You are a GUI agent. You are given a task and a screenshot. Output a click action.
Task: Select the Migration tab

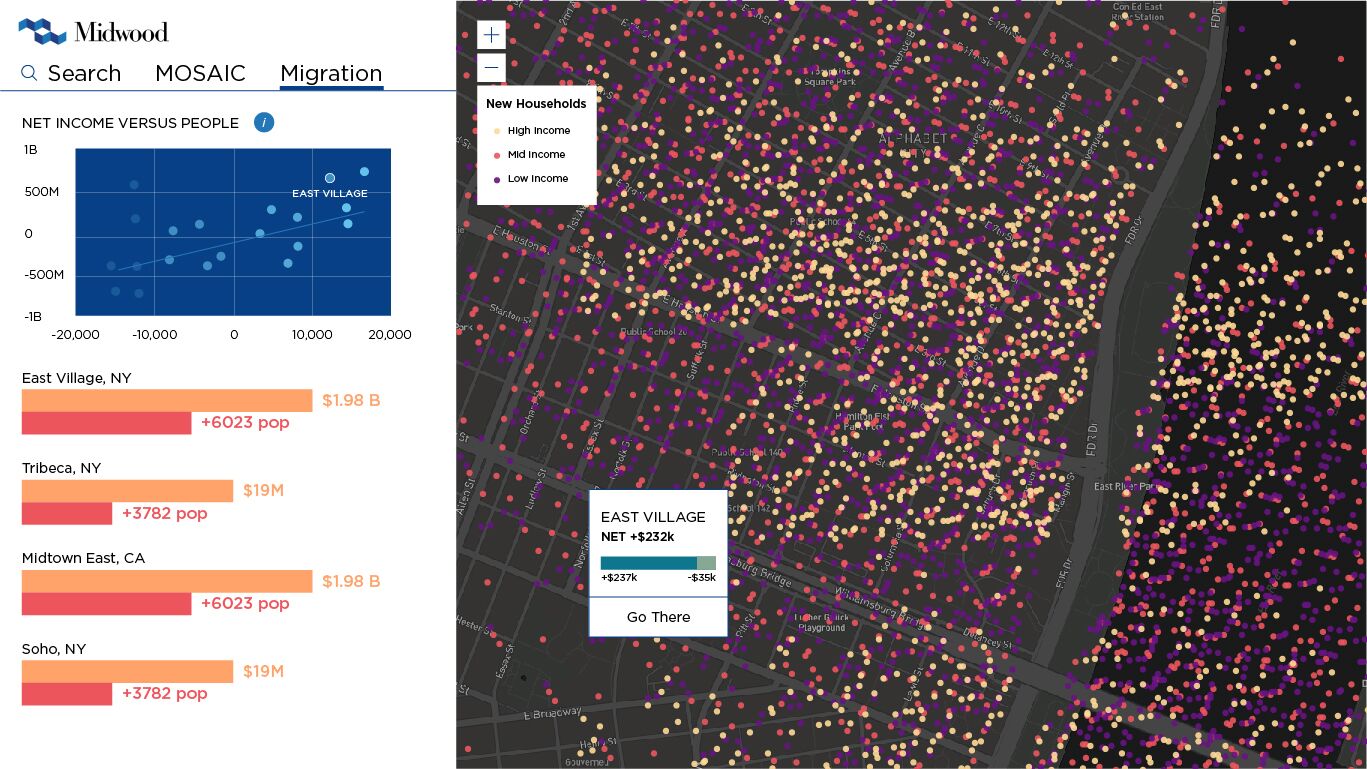331,73
